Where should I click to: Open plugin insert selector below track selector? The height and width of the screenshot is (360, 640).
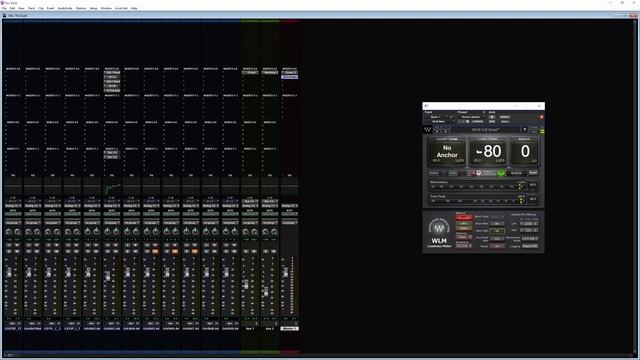[438, 122]
